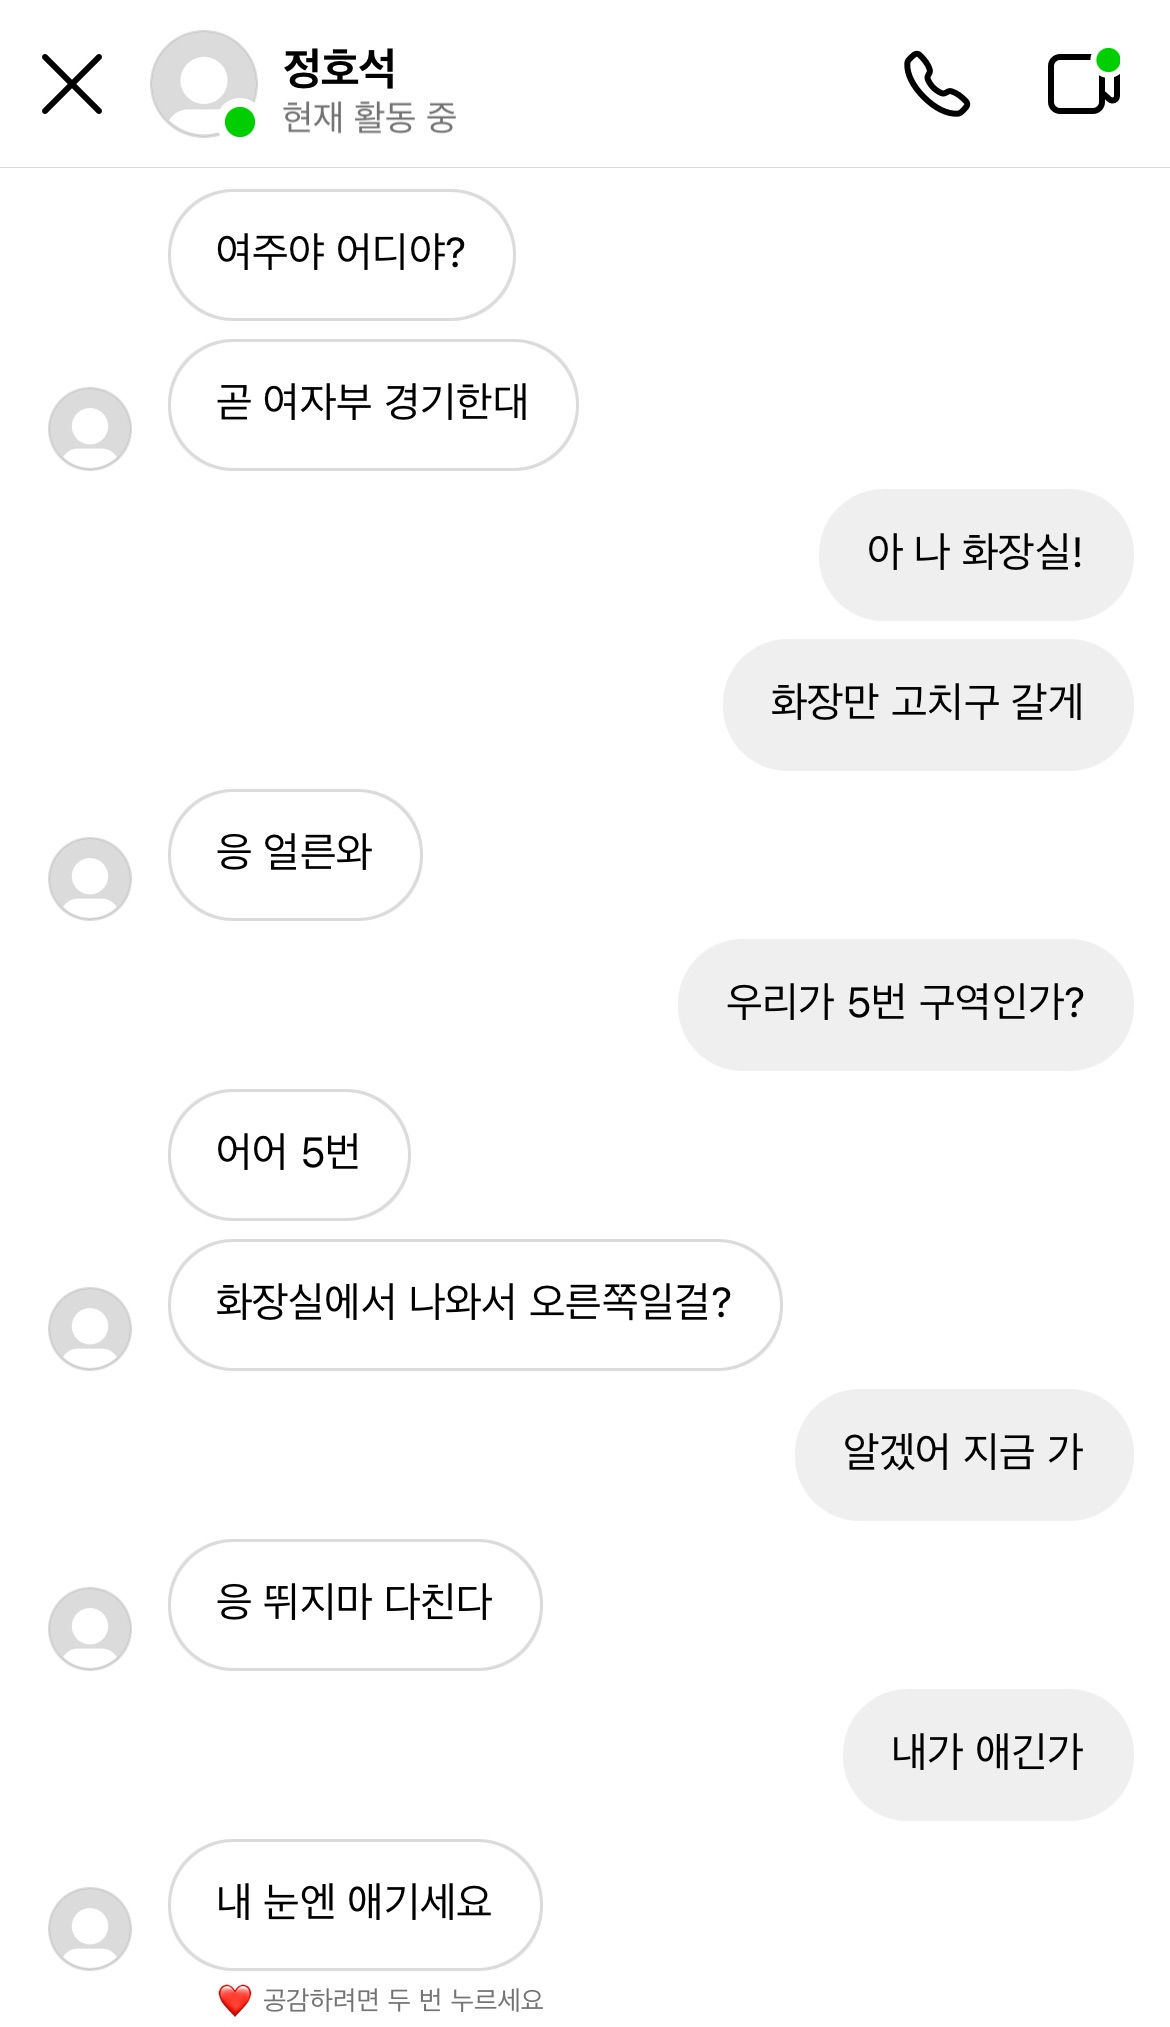Select the message '여주야 어디야?'
Image resolution: width=1170 pixels, height=2027 pixels.
point(341,254)
